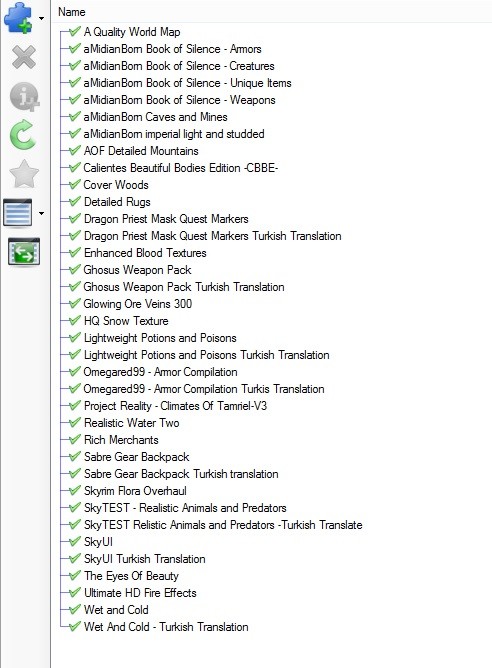Select The Eyes Of Beauty mod

point(132,576)
